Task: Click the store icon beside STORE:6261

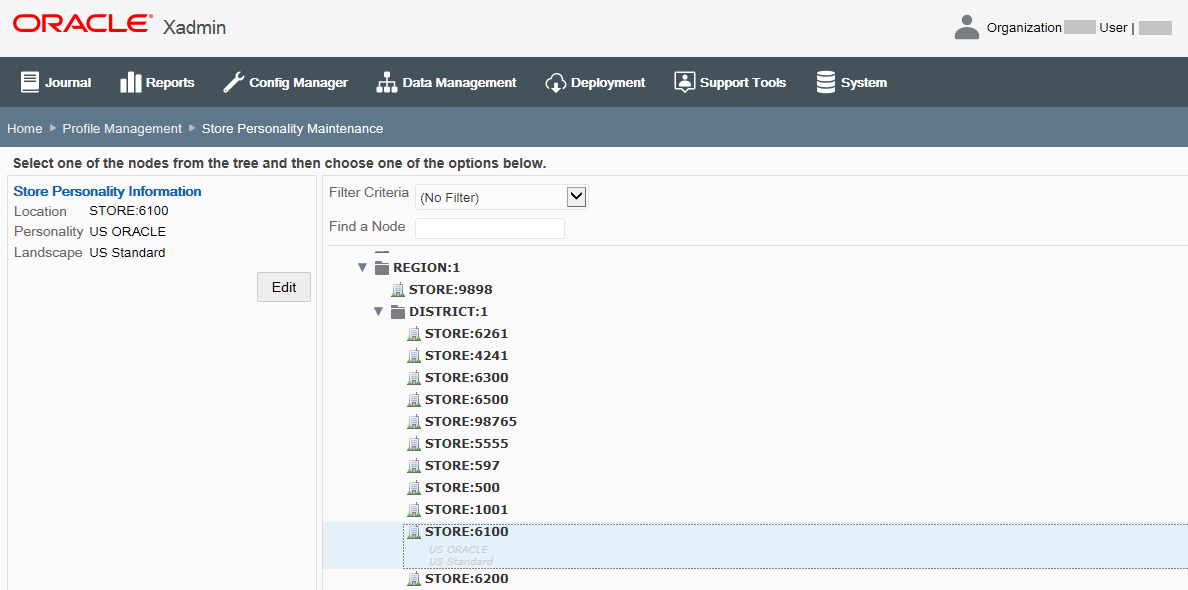Action: tap(414, 333)
